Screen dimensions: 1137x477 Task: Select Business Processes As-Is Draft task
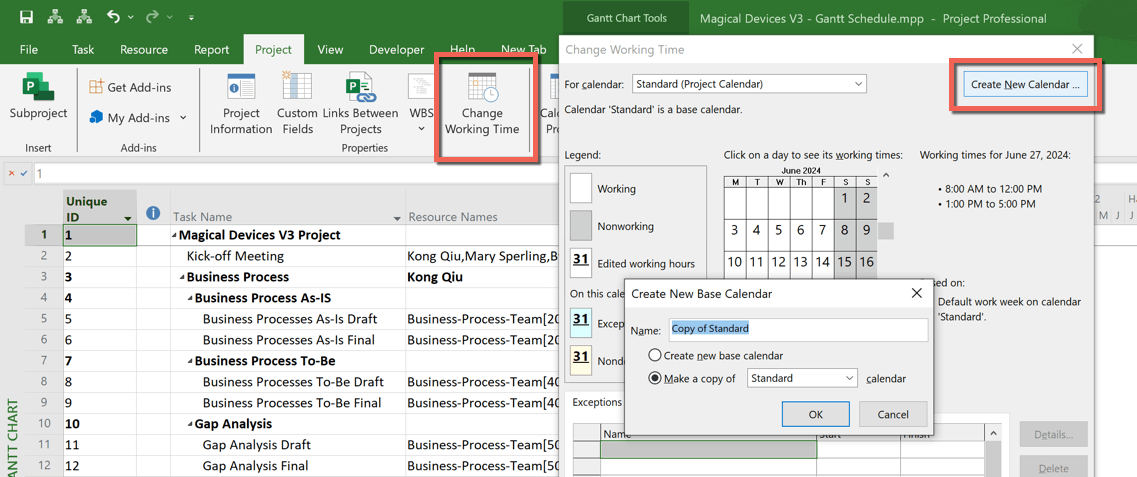pyautogui.click(x=289, y=319)
